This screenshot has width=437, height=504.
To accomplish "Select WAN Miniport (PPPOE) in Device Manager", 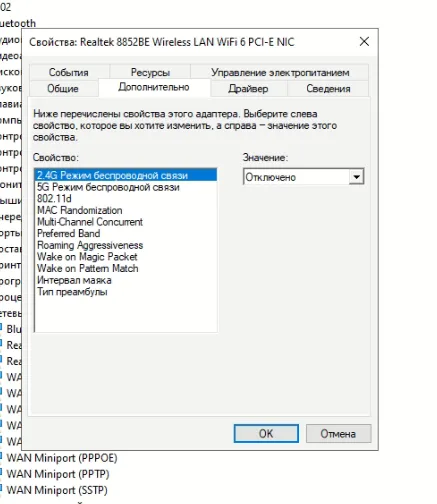I will [62, 458].
